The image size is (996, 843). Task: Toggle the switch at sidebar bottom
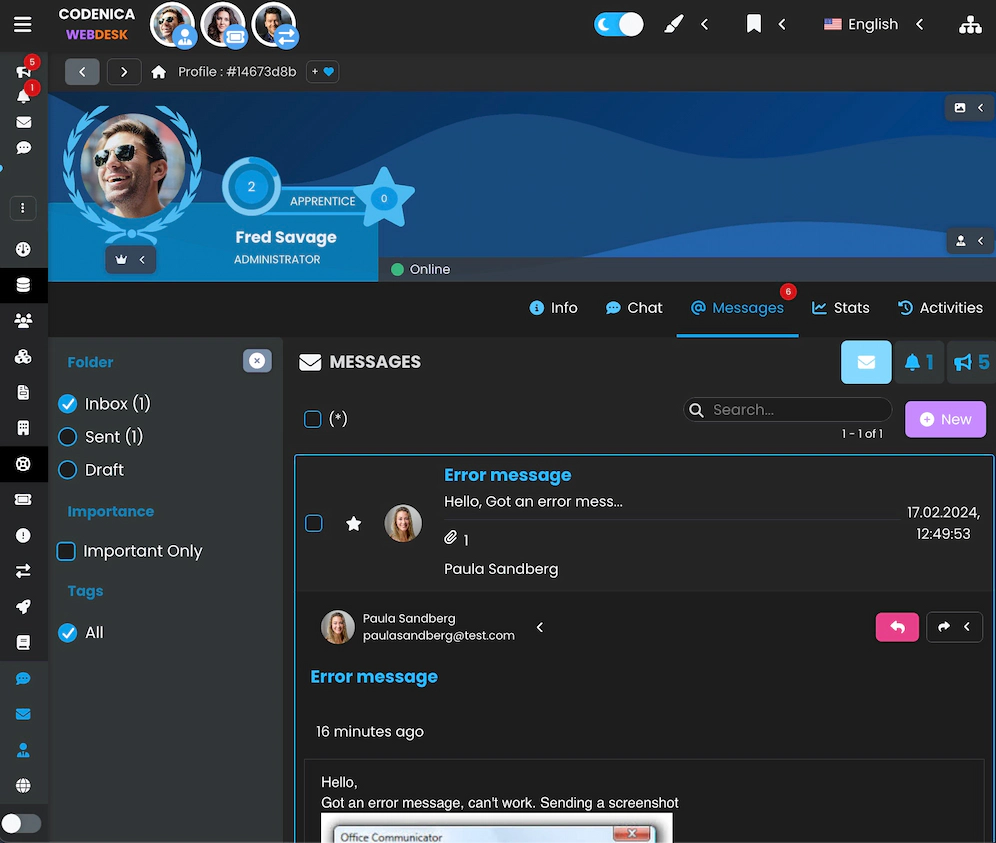tap(22, 823)
